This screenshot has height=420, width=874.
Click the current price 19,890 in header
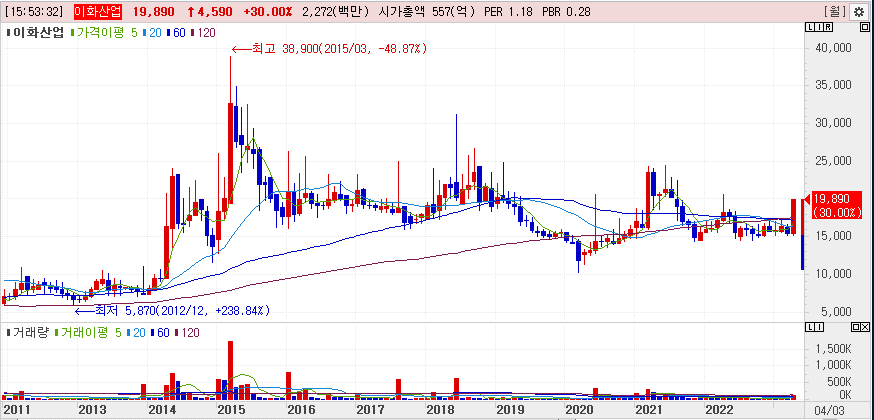[153, 12]
